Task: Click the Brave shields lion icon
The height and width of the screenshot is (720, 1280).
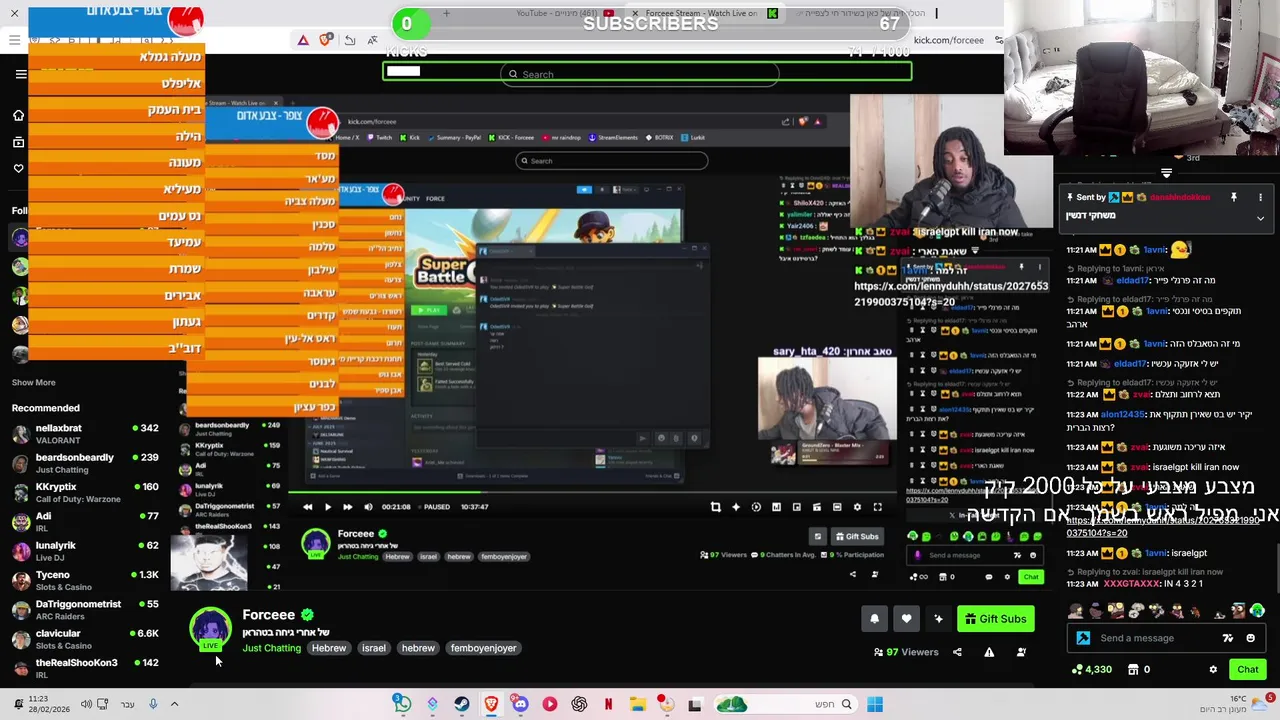Action: tap(326, 40)
